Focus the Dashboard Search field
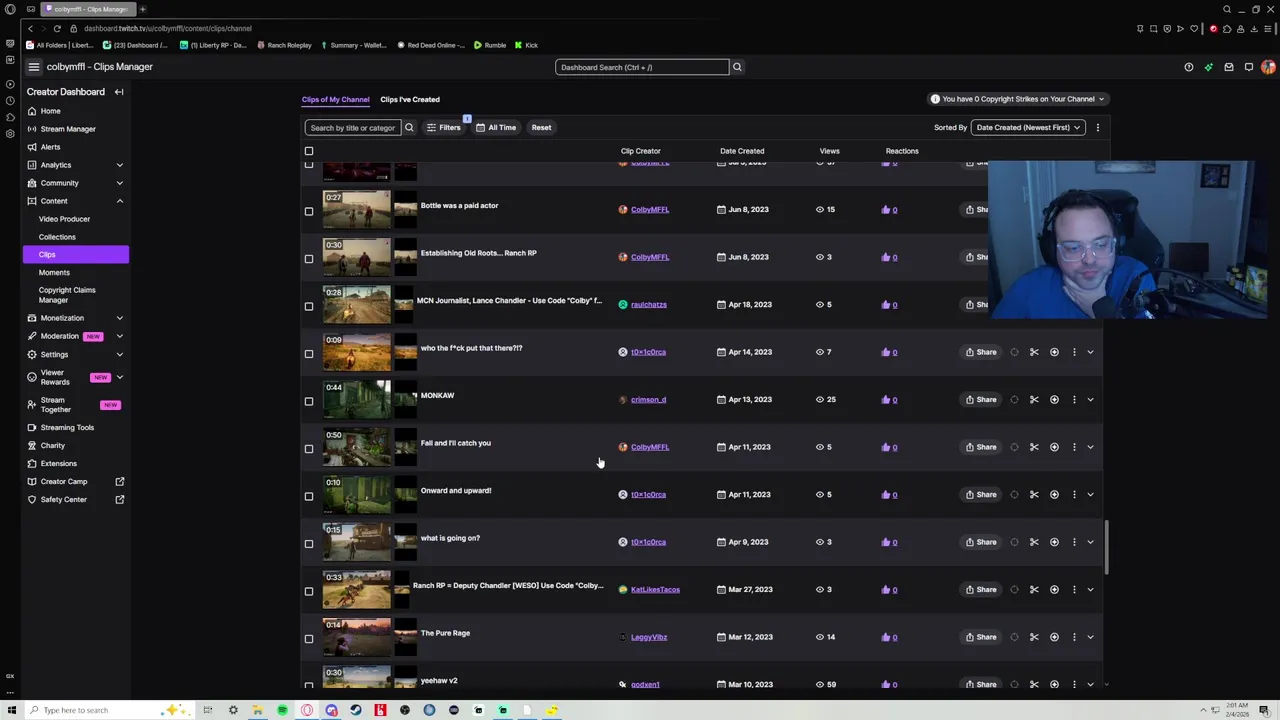 click(x=642, y=67)
